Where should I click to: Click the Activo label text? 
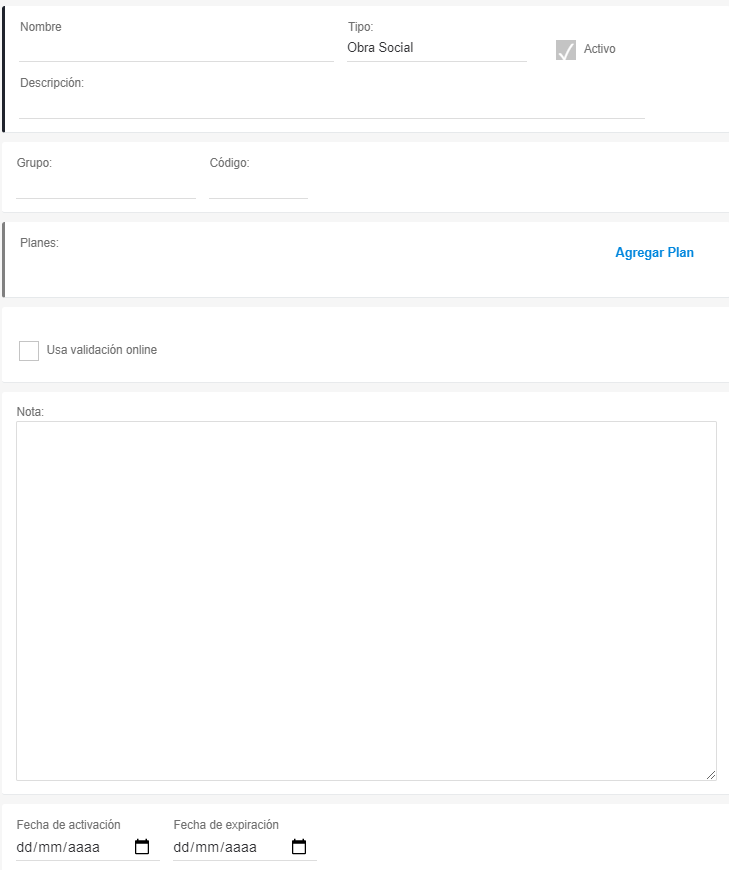click(x=600, y=49)
